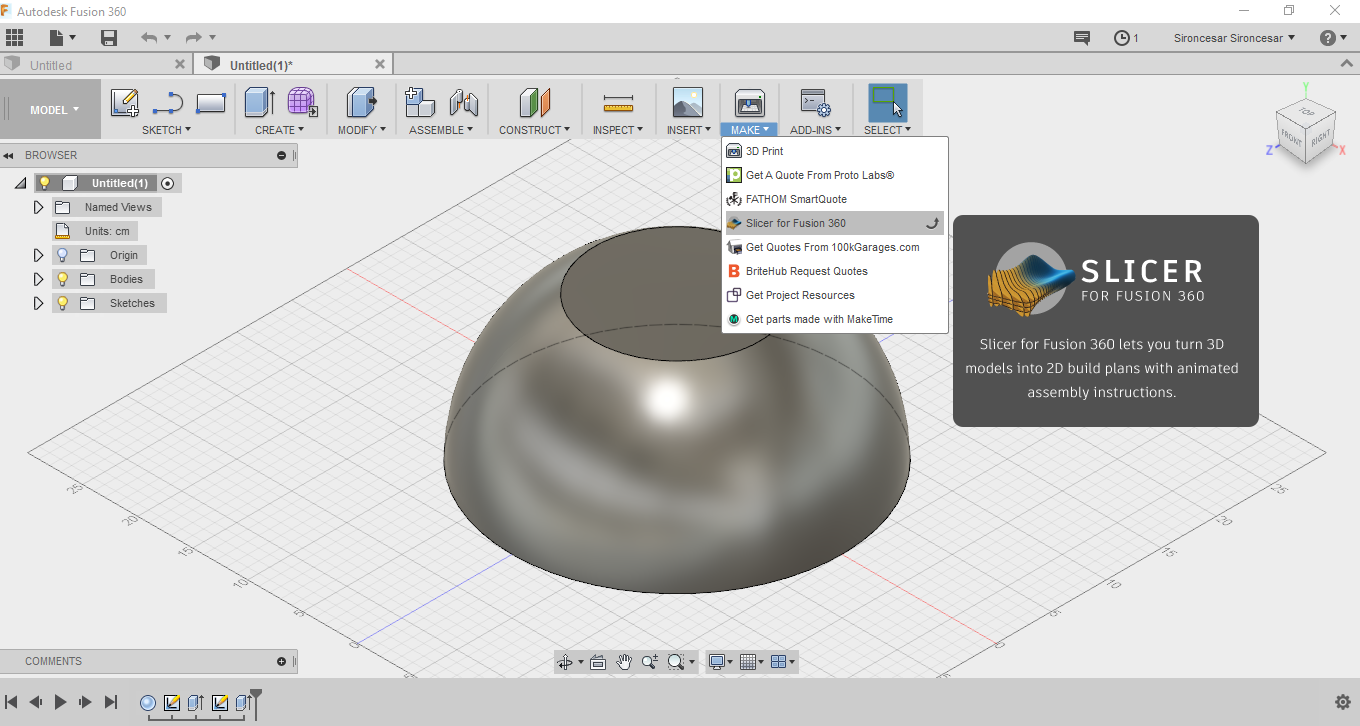Close the Untitled(1)* document tab

380,64
